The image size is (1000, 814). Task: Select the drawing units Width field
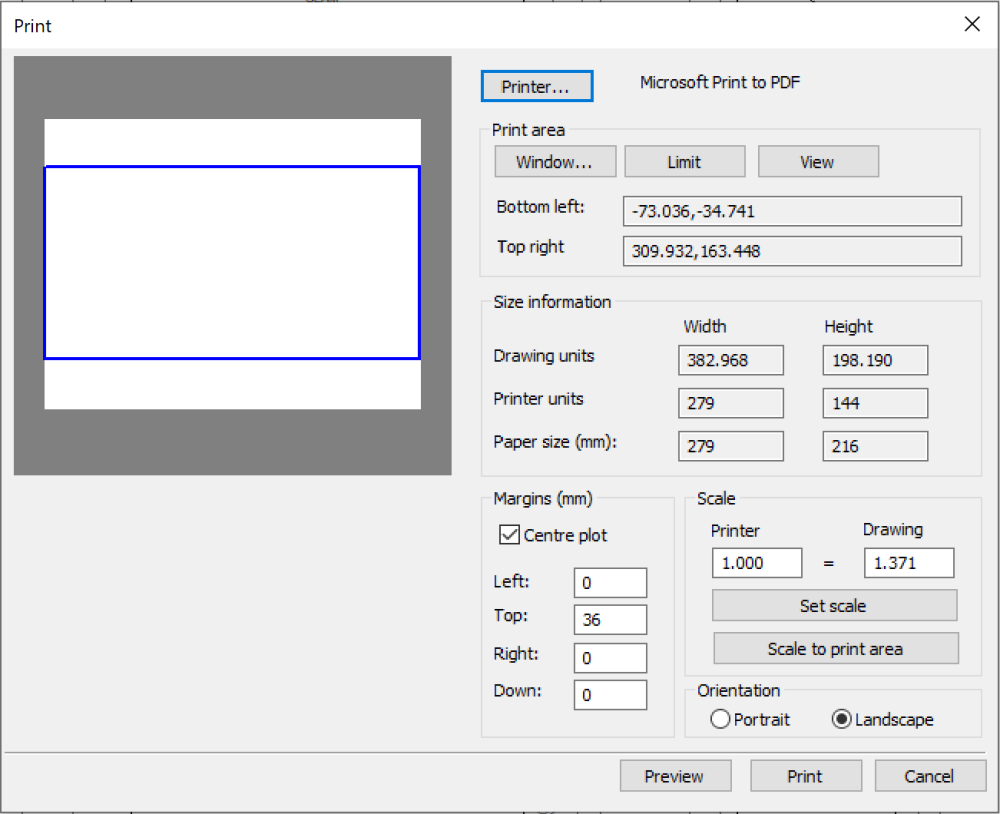(x=730, y=360)
